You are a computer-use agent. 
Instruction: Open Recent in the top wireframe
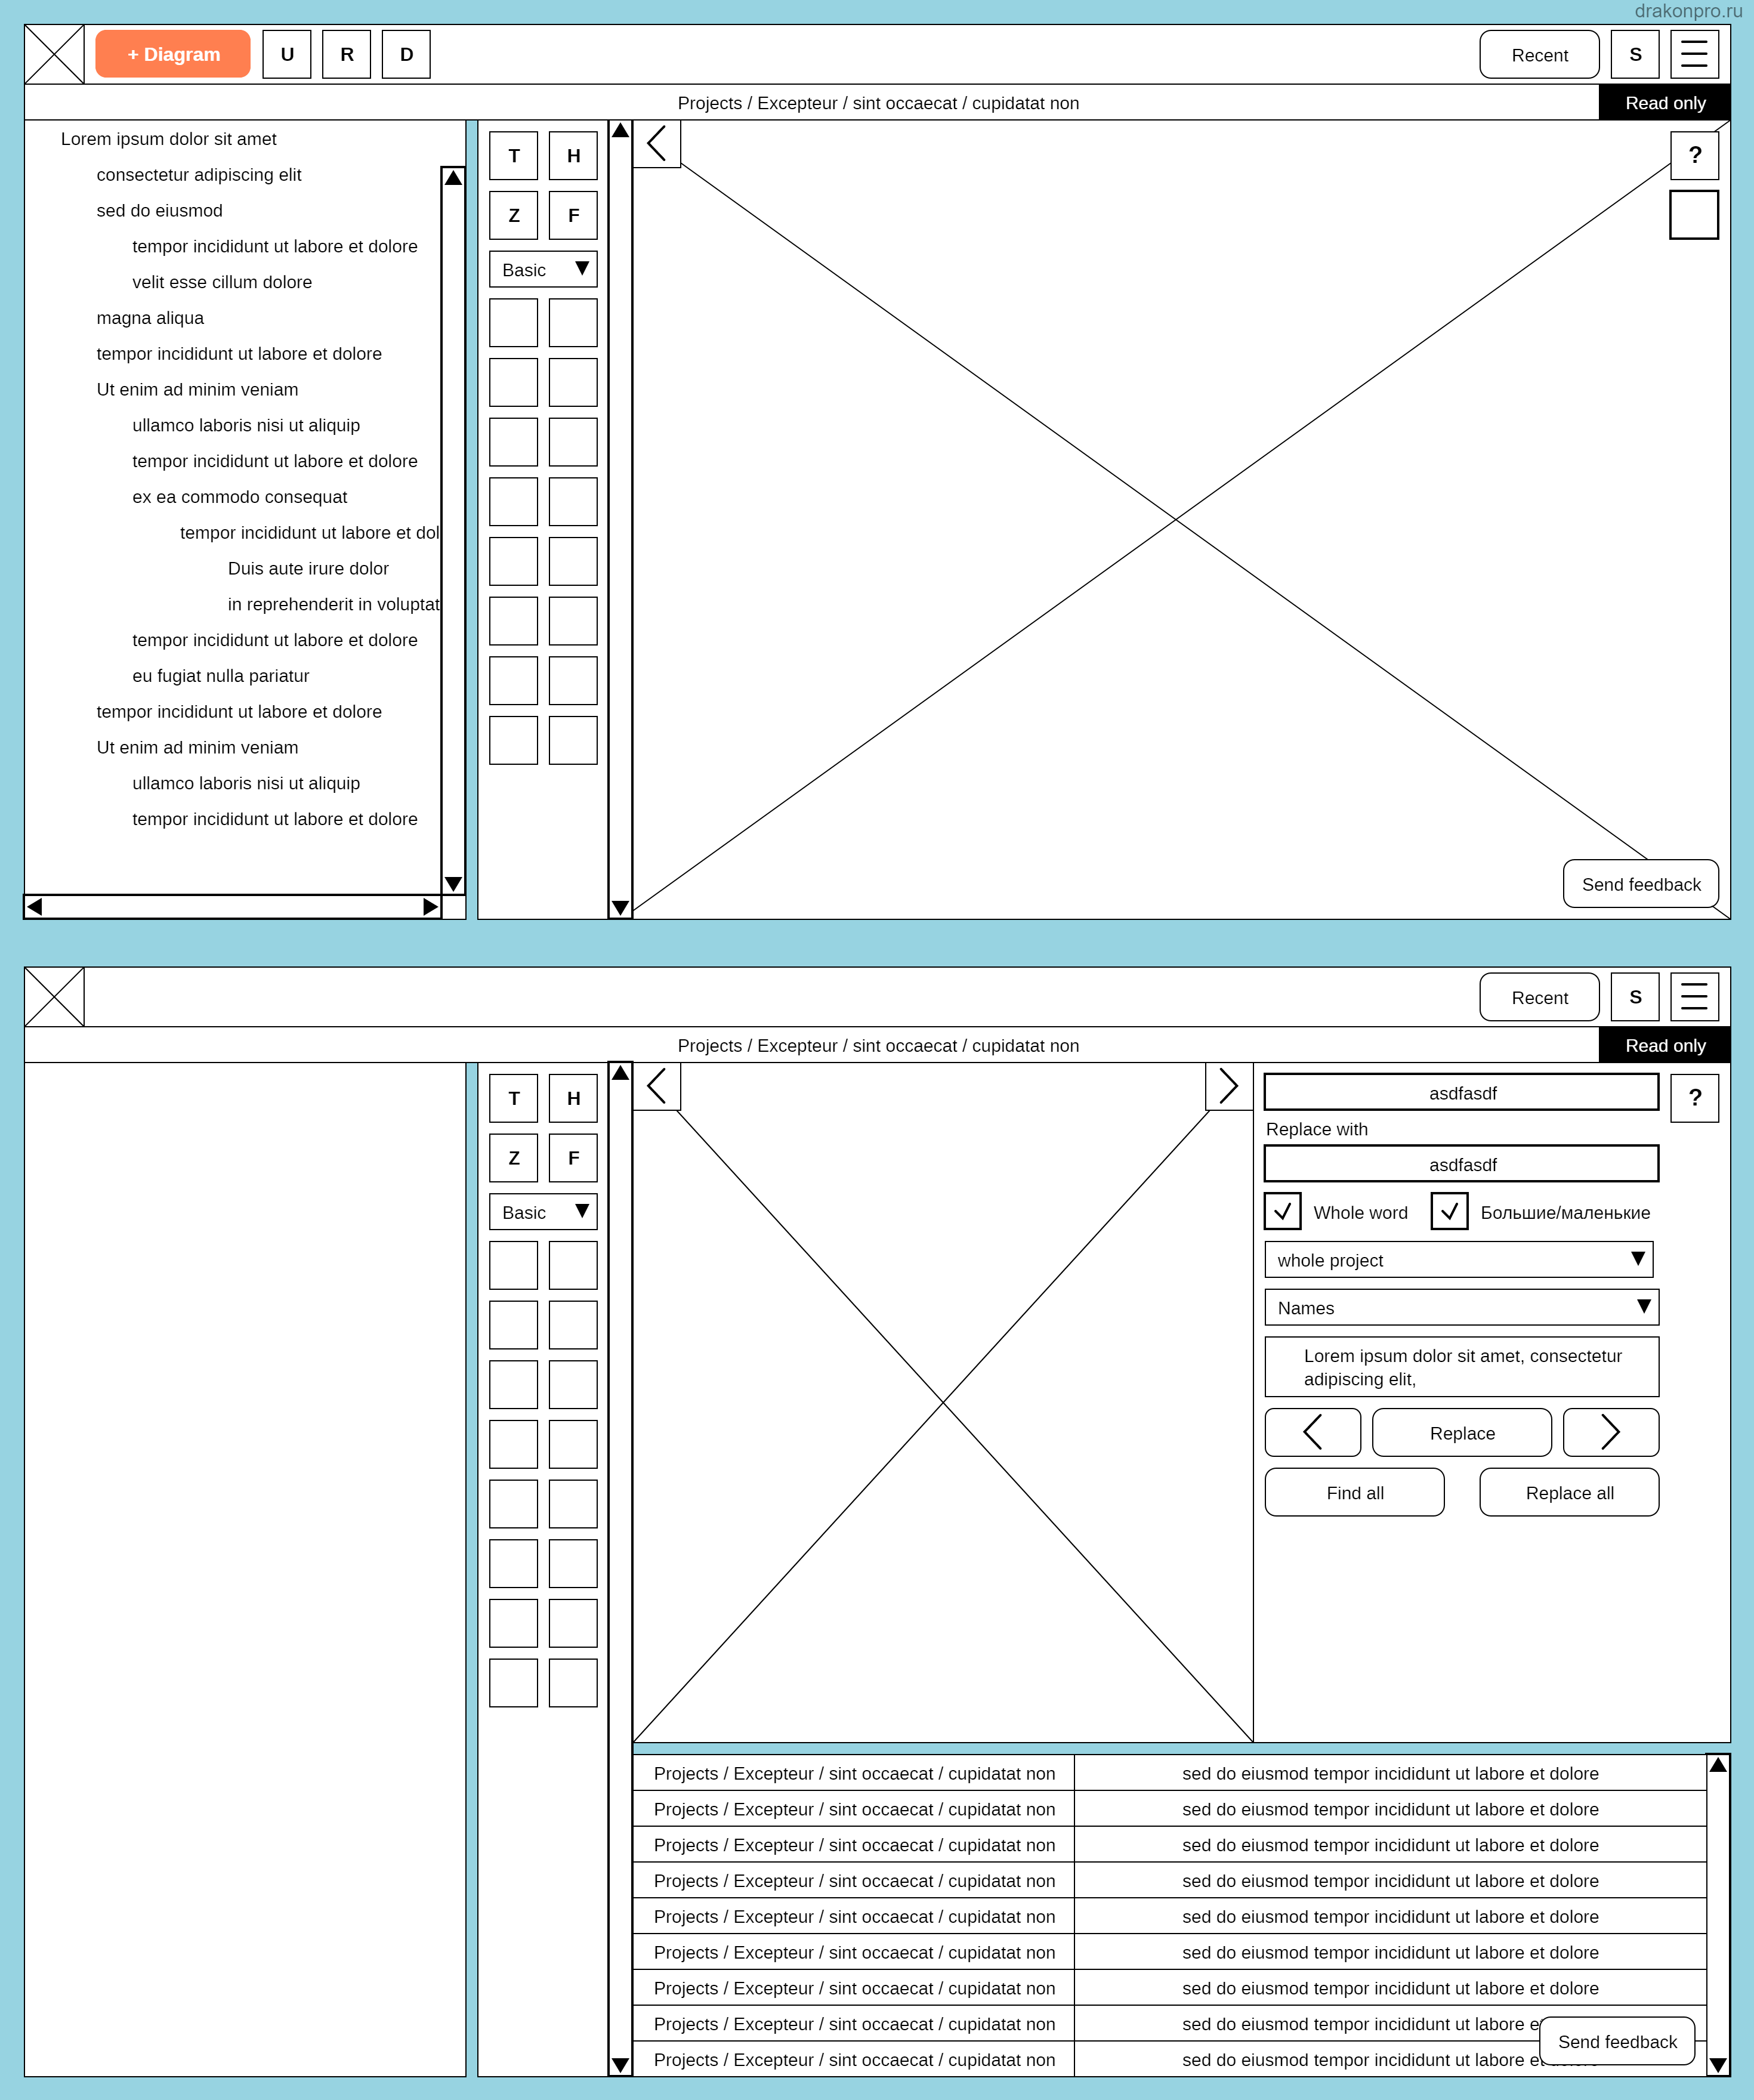tap(1539, 55)
